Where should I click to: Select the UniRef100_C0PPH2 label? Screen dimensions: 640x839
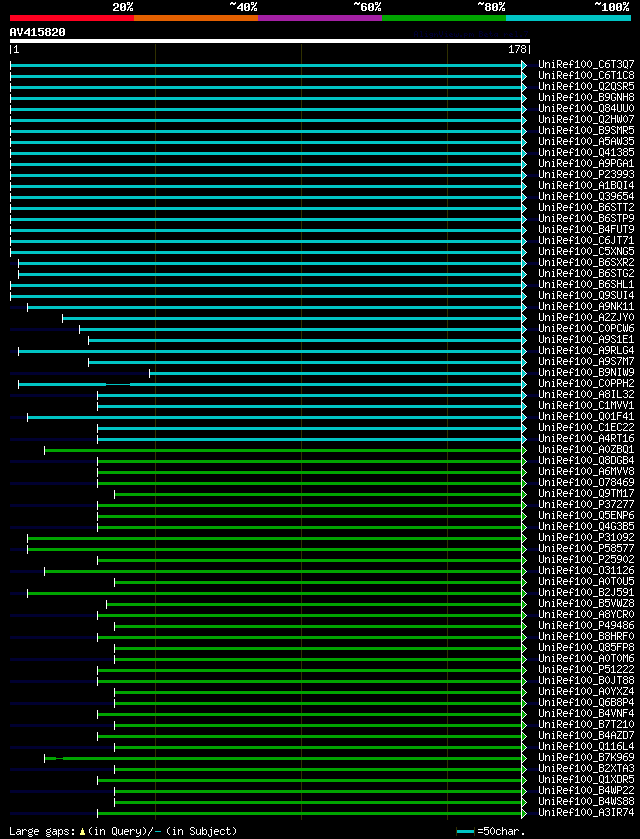[x=586, y=383]
